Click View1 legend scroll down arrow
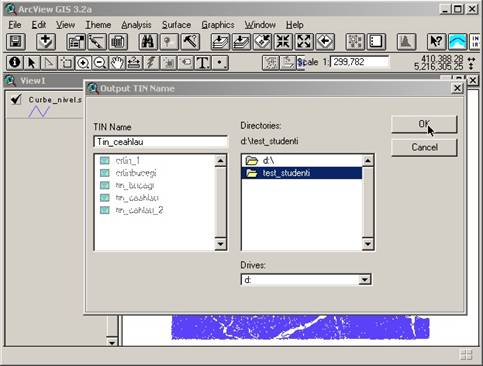 [112, 342]
